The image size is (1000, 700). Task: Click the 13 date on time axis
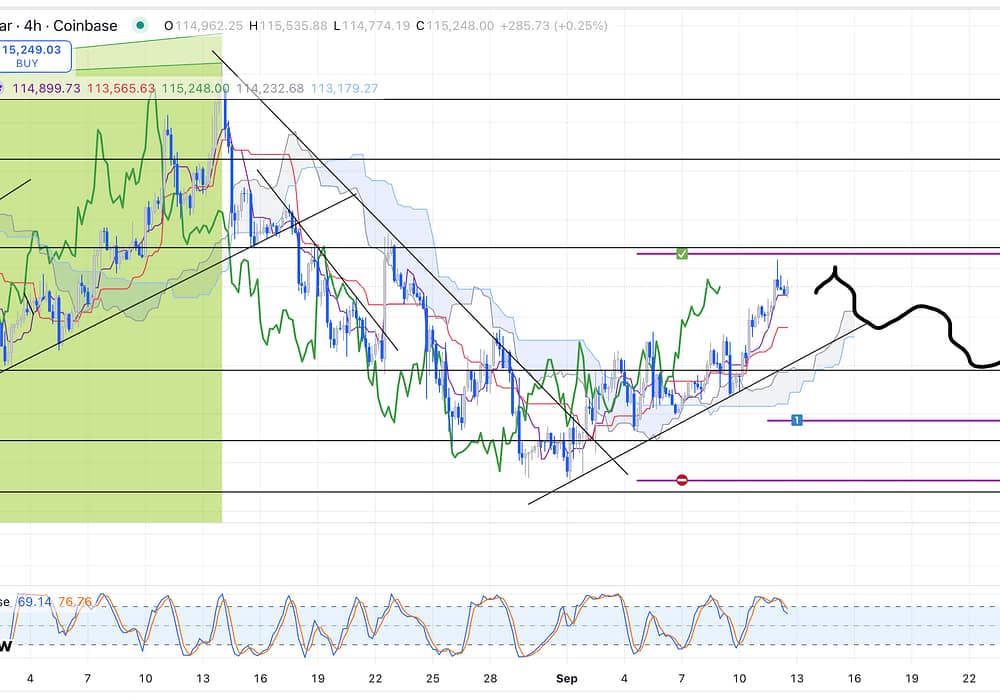[795, 678]
